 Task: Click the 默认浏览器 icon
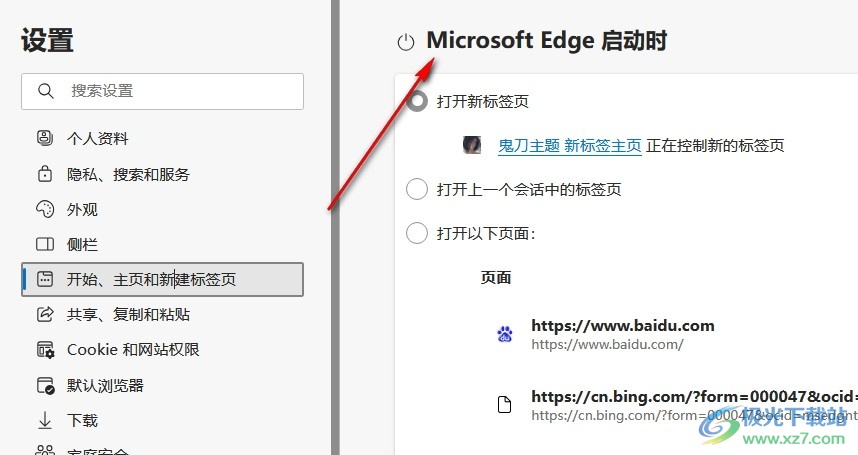[x=44, y=385]
